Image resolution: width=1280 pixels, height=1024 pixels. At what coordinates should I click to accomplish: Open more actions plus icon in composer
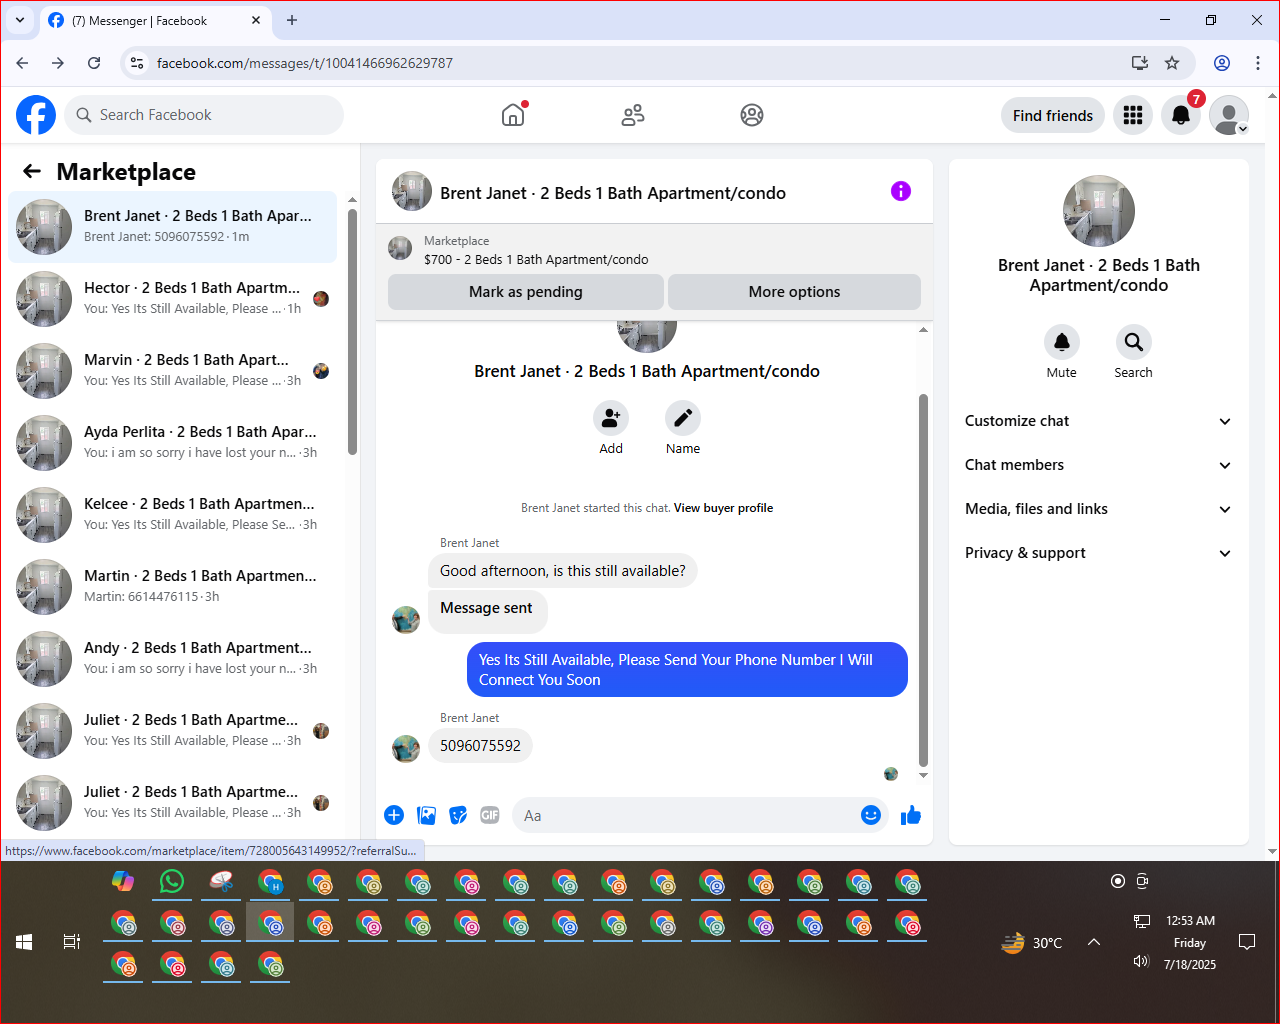coord(394,815)
